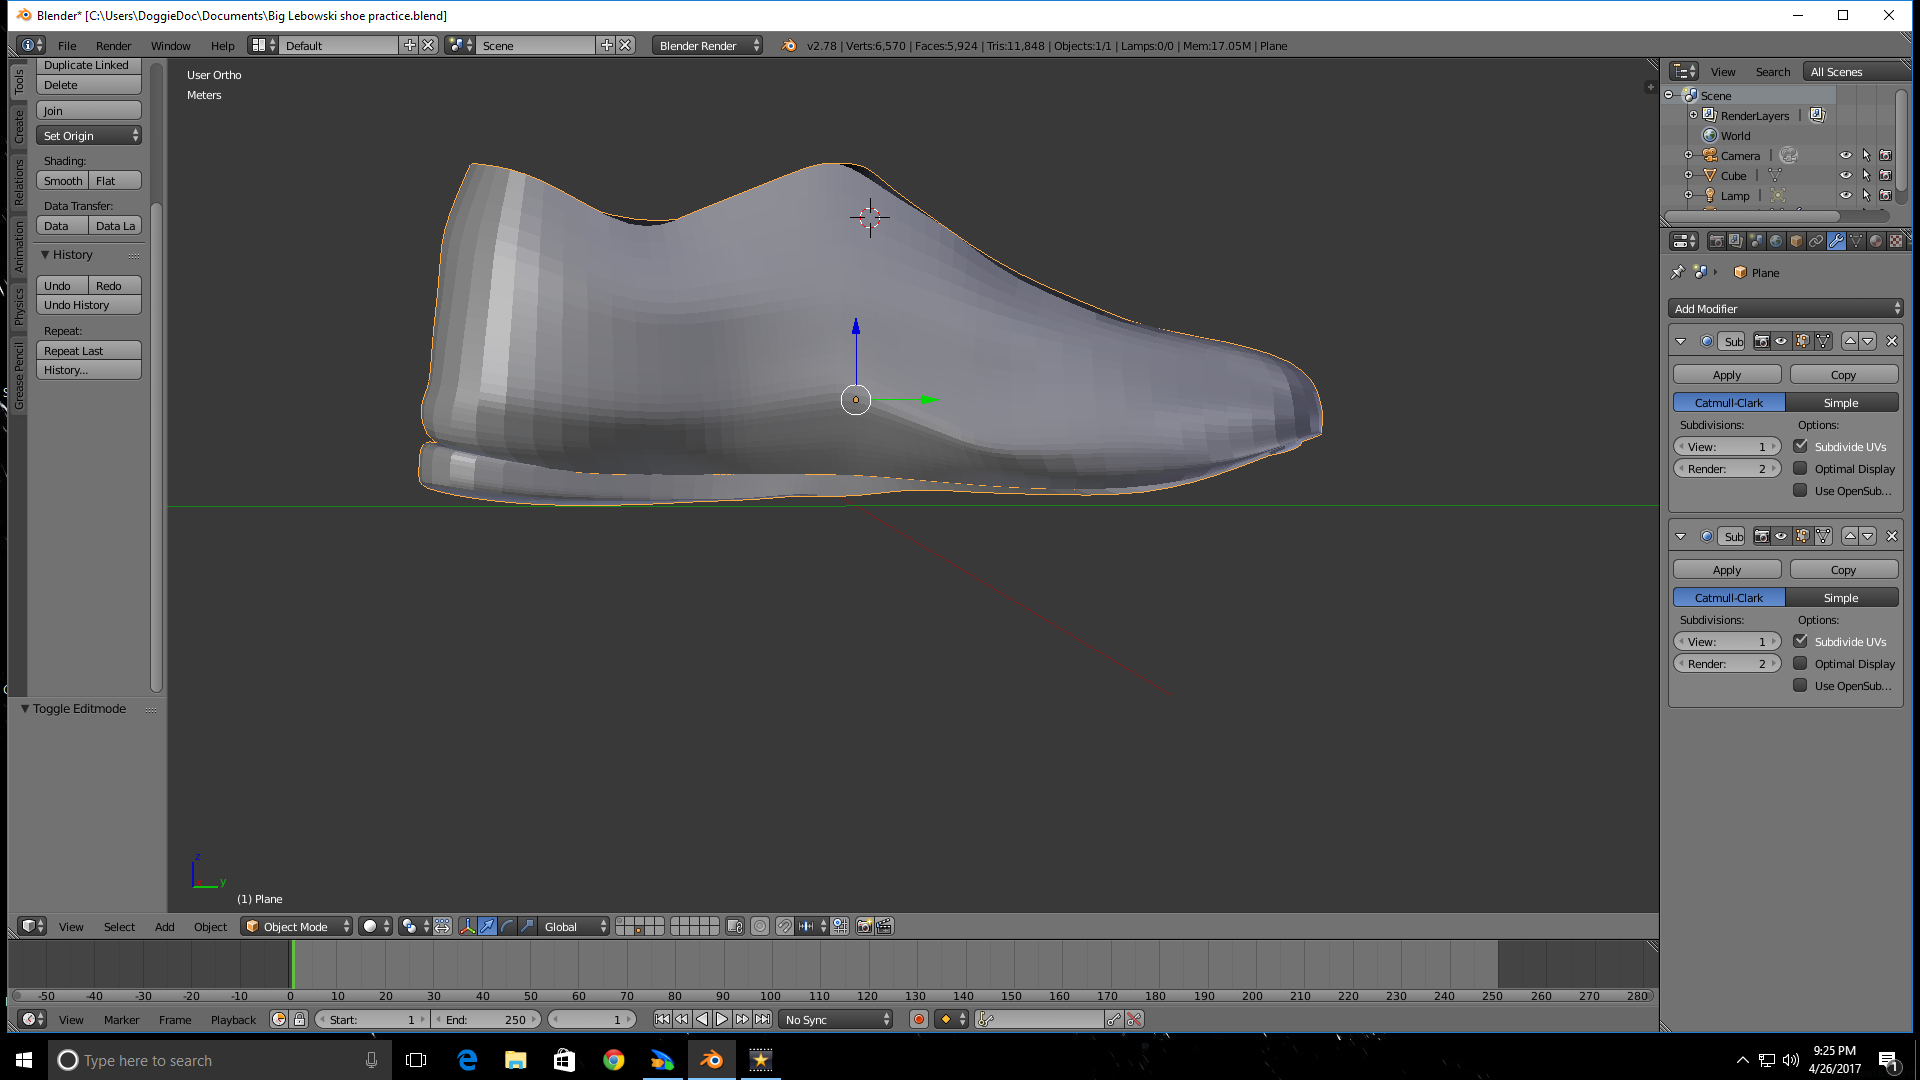Click the Undo History button

[89, 305]
